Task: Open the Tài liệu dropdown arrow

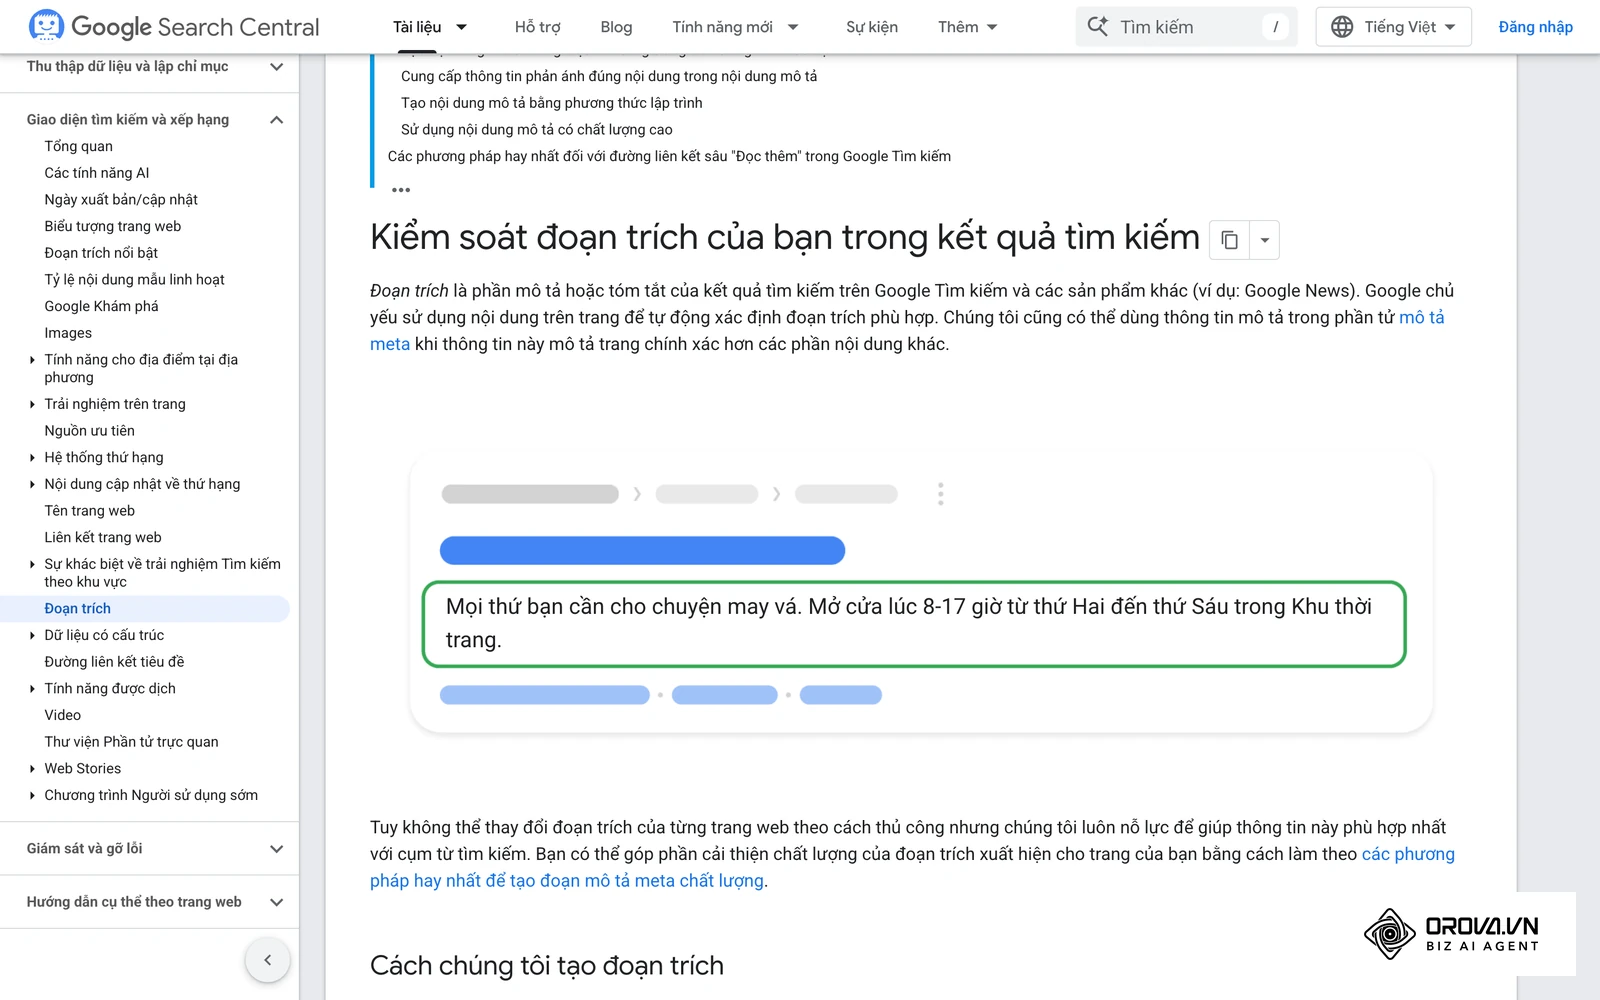Action: [461, 27]
